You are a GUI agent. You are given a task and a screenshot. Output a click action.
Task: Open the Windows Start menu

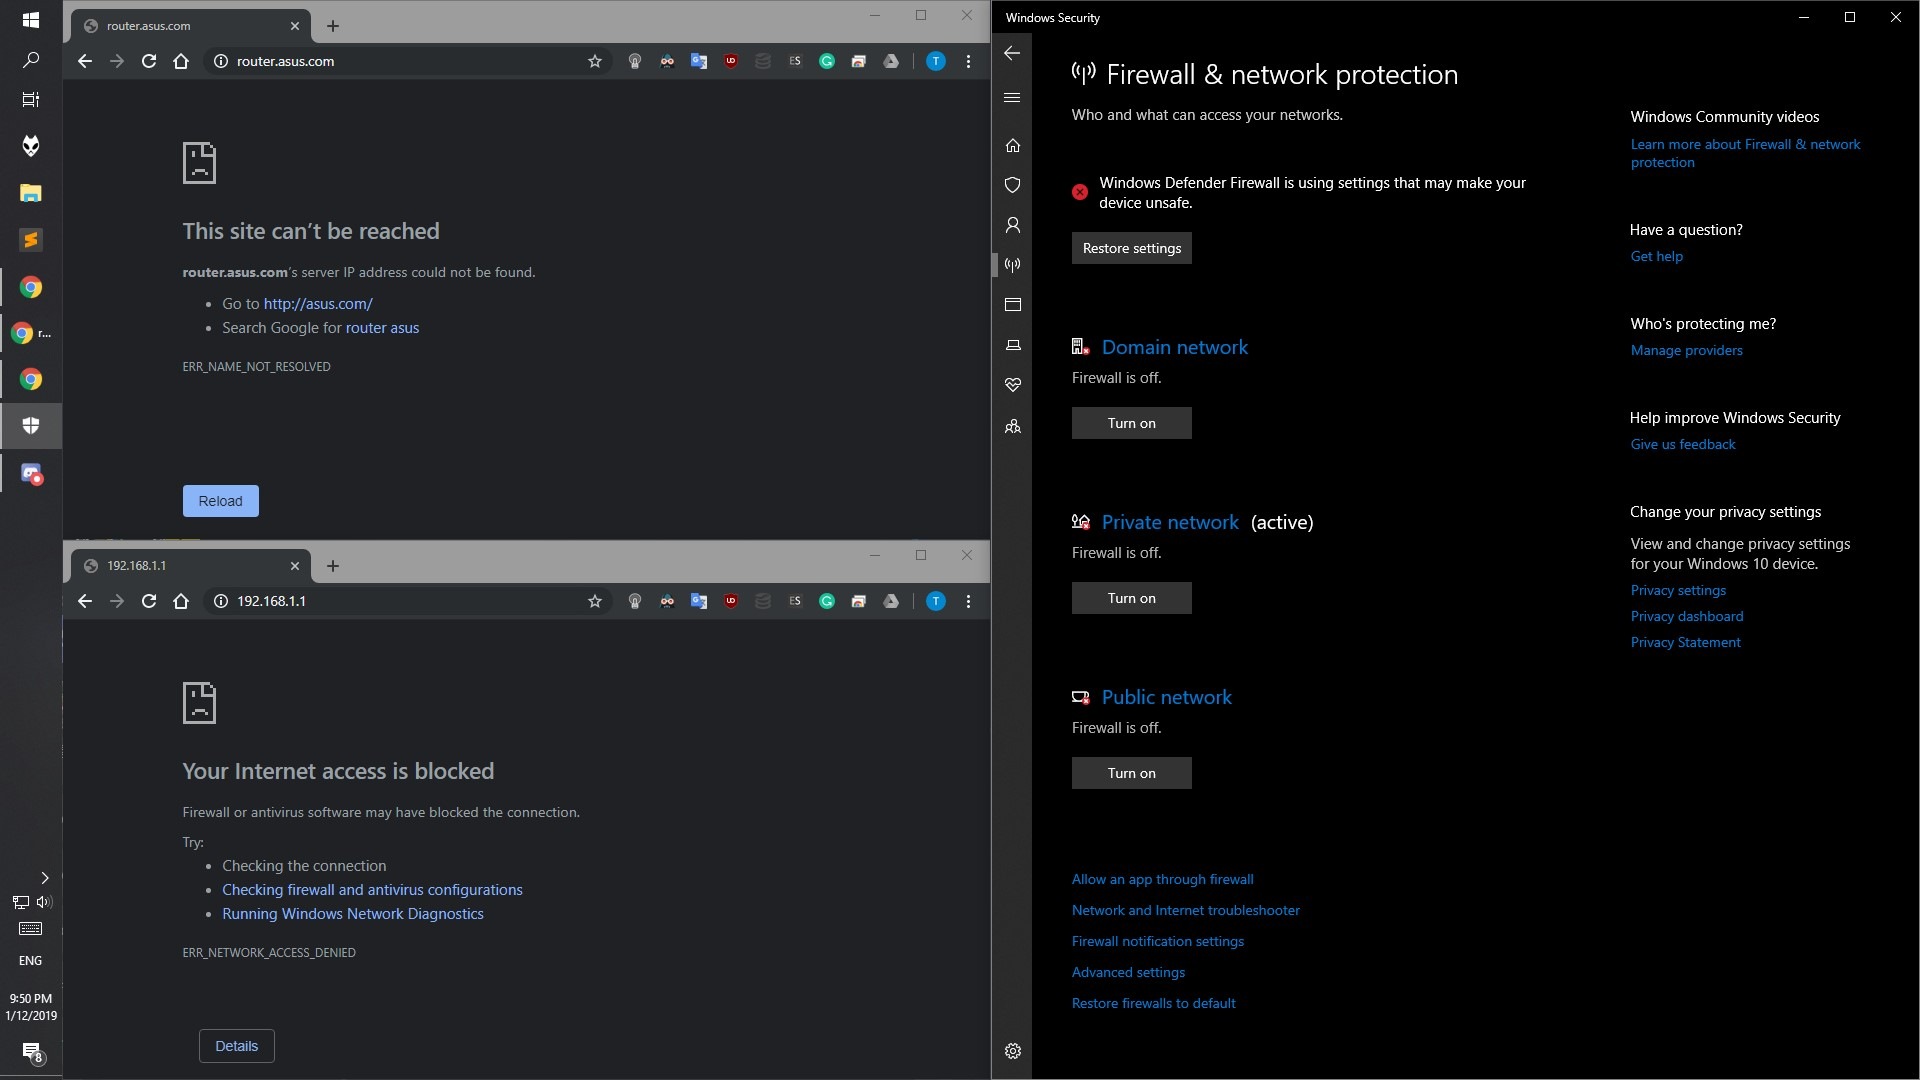pyautogui.click(x=30, y=19)
